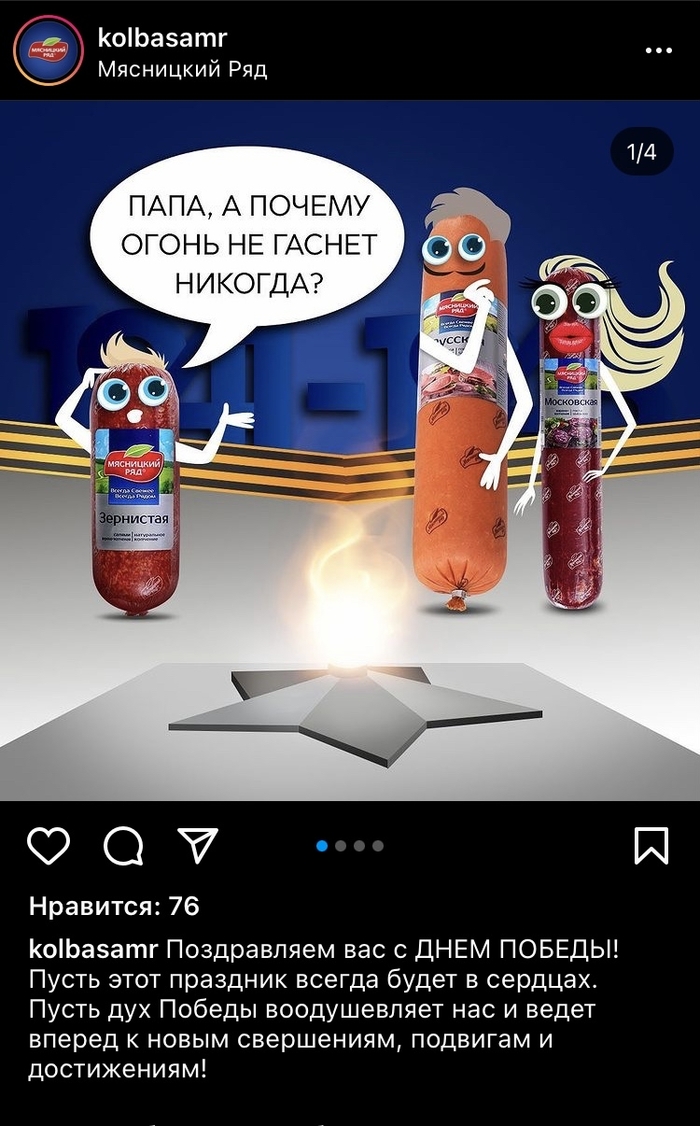Viewport: 700px width, 1126px height.
Task: View likes list via Нравится: 76
Action: pos(114,906)
